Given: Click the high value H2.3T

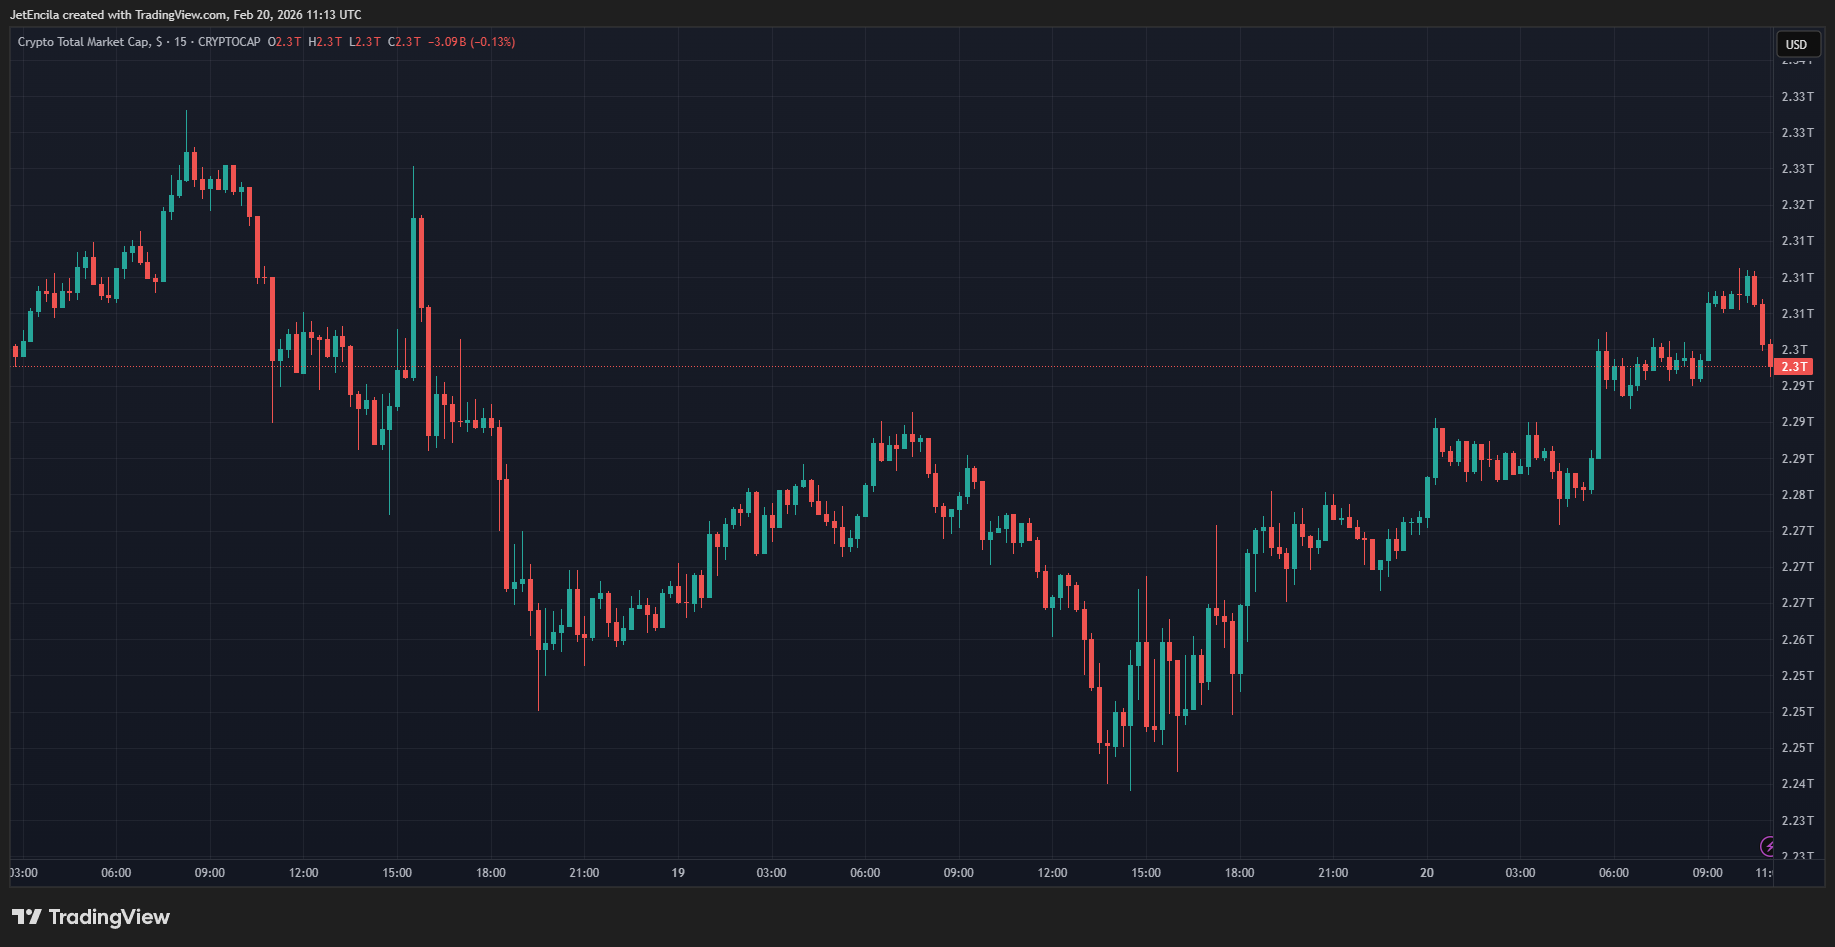Looking at the screenshot, I should pyautogui.click(x=325, y=42).
